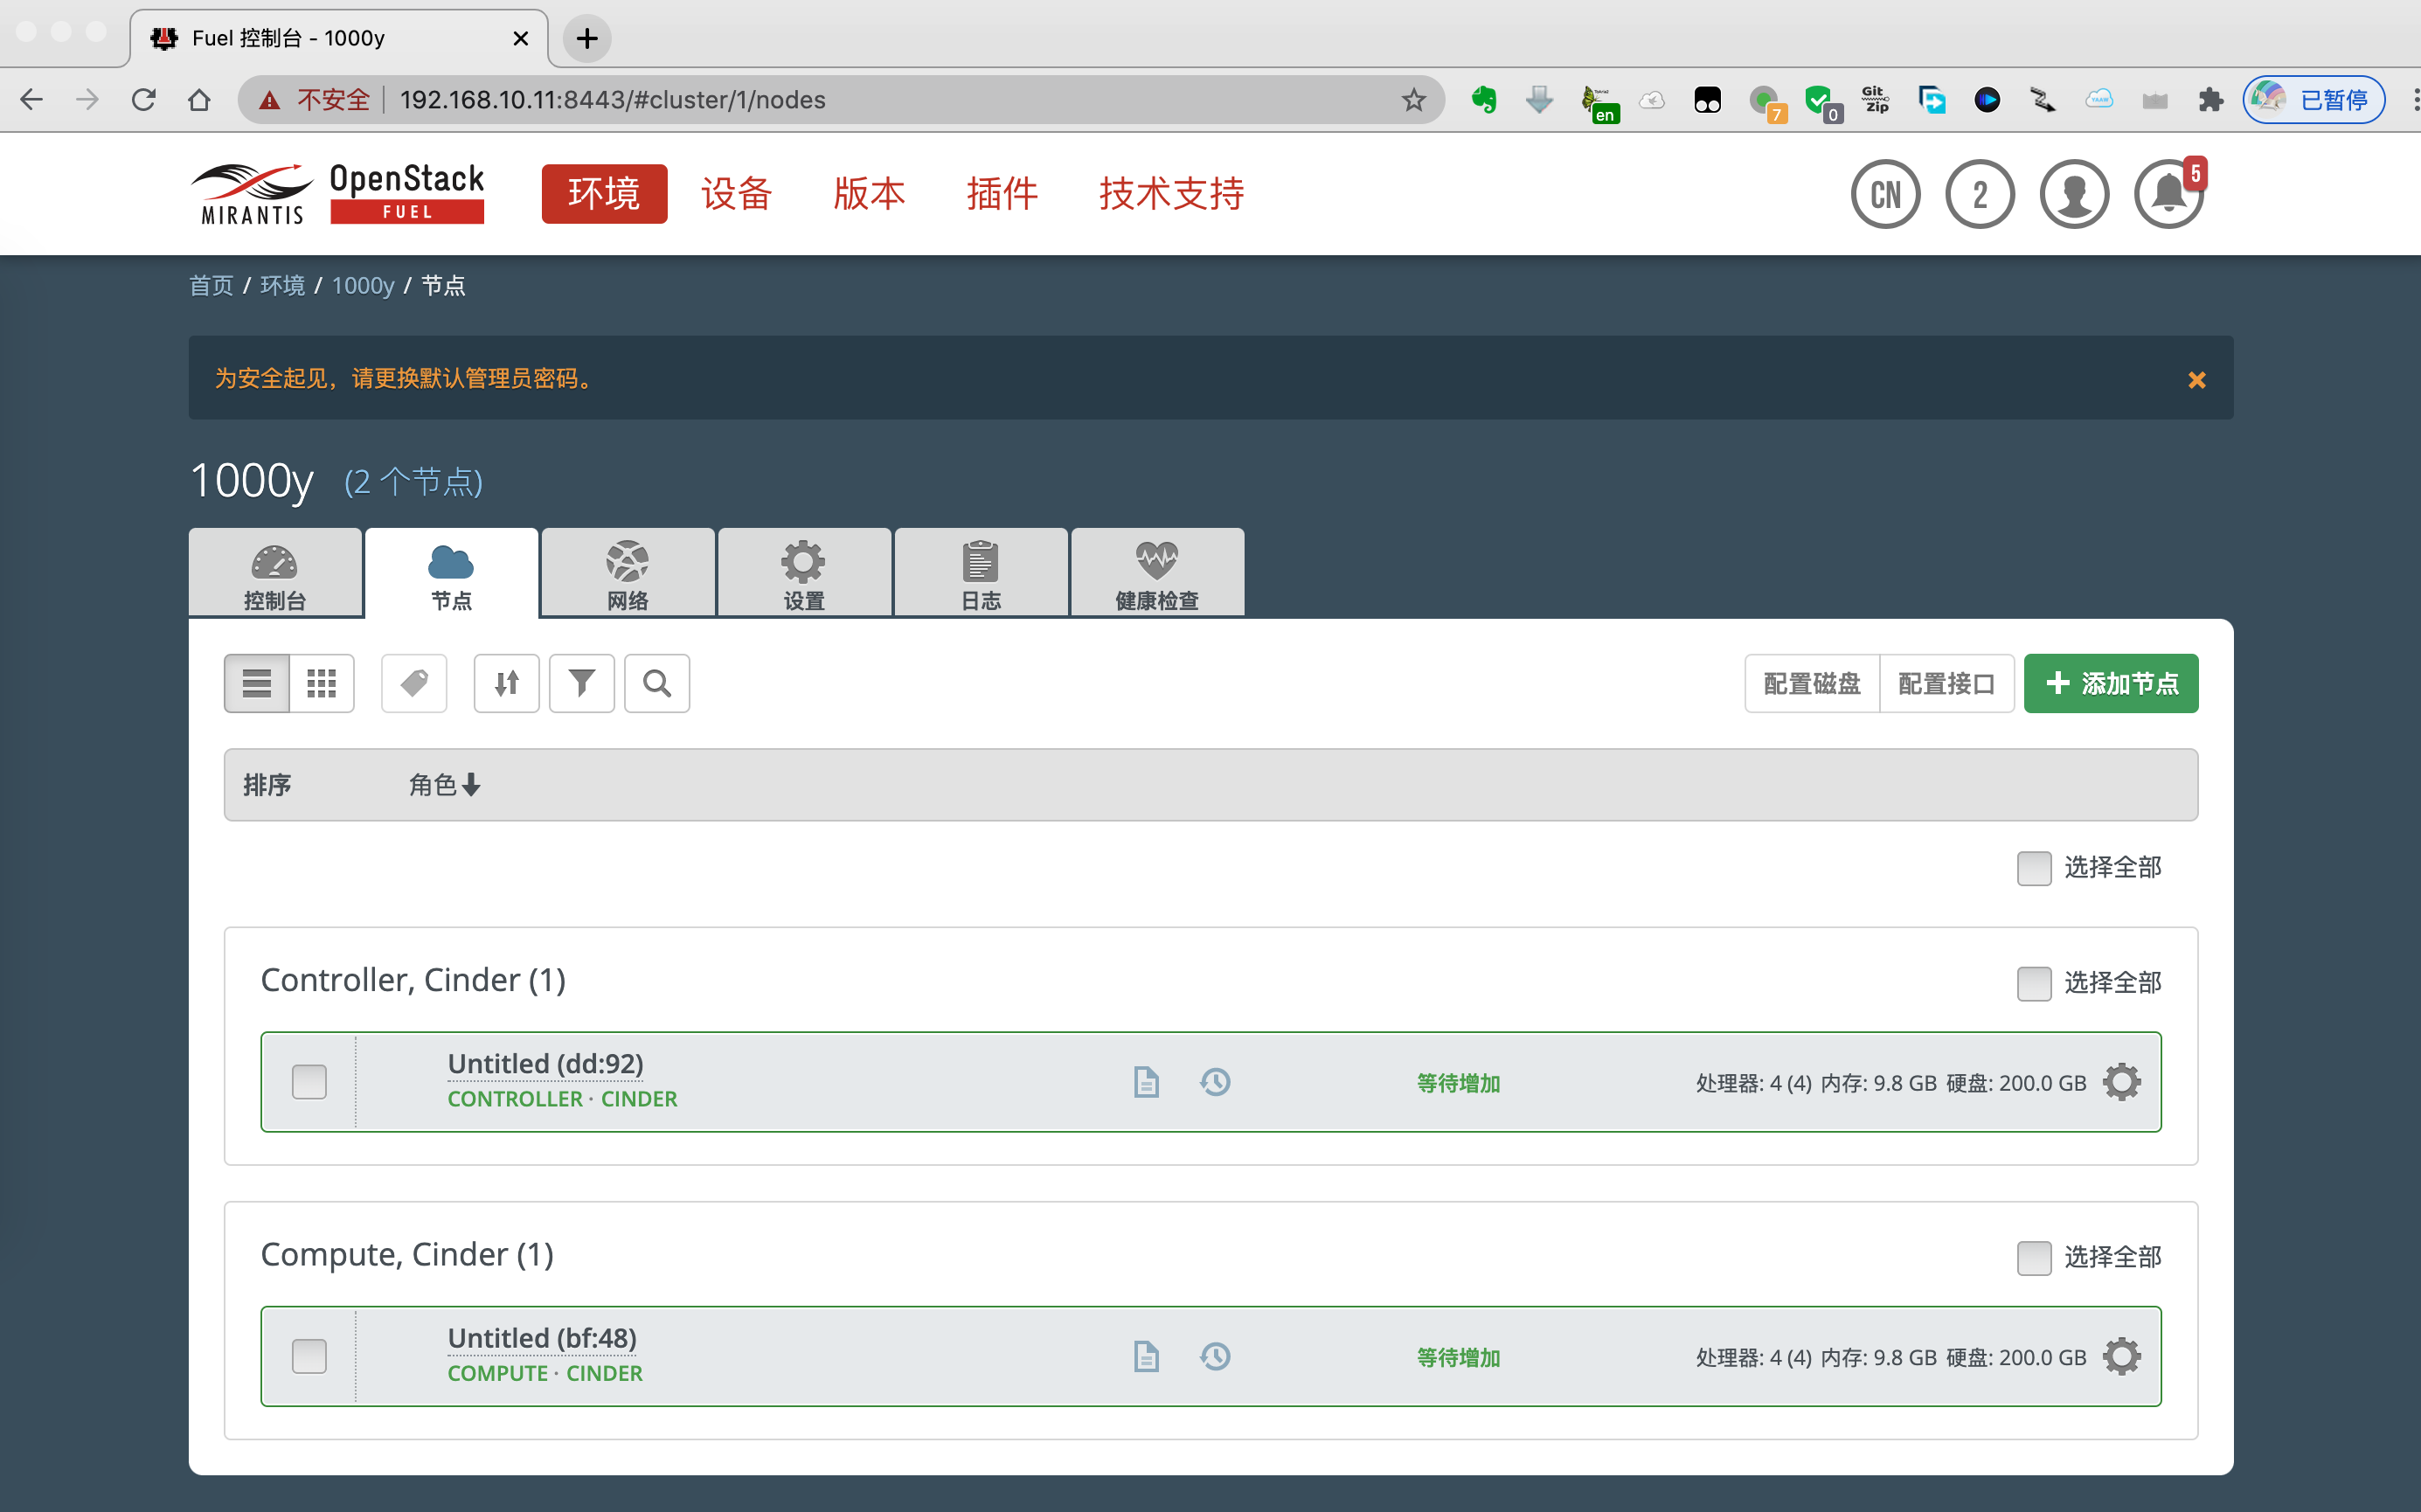Open the 技术支持 top menu
The image size is (2421, 1512).
pyautogui.click(x=1171, y=194)
